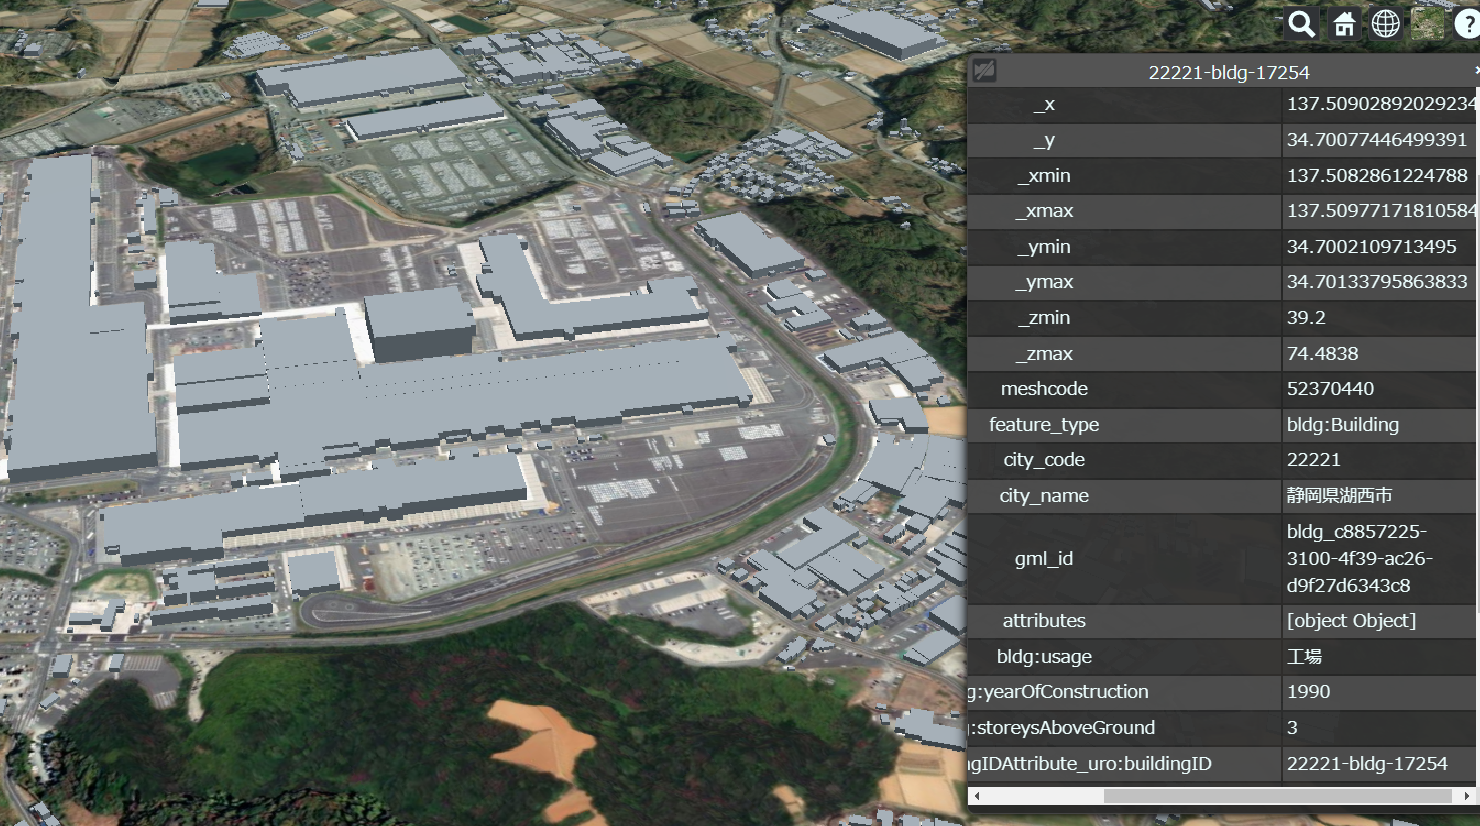Open the imagery base layer picker

1427,24
